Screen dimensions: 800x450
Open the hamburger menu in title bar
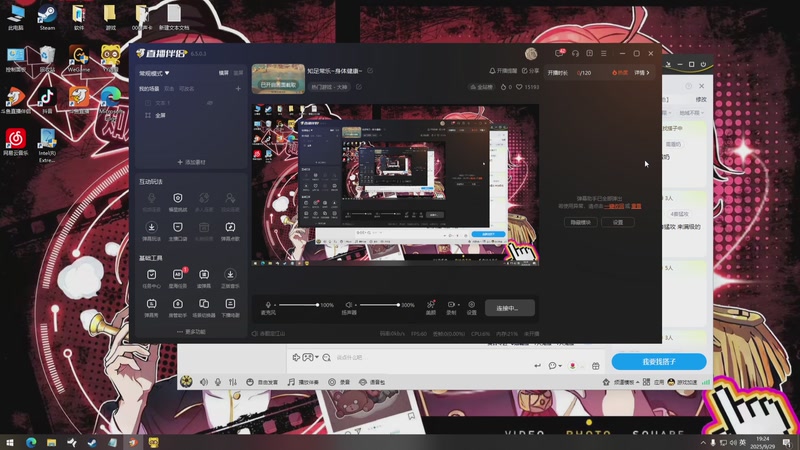click(x=604, y=53)
